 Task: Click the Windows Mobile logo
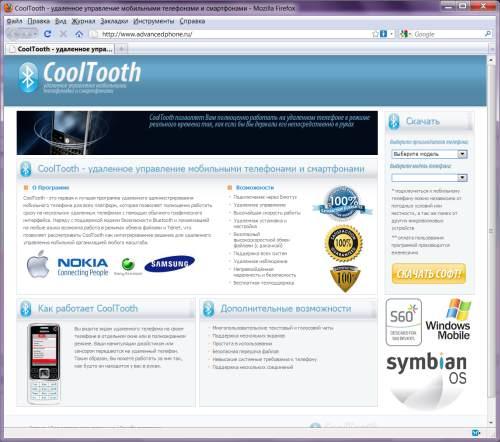click(x=448, y=319)
